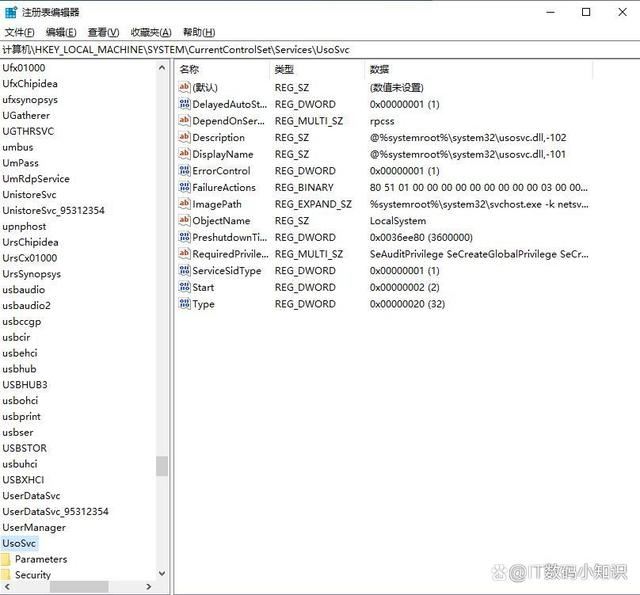Select the UfxChipidea key

30,84
